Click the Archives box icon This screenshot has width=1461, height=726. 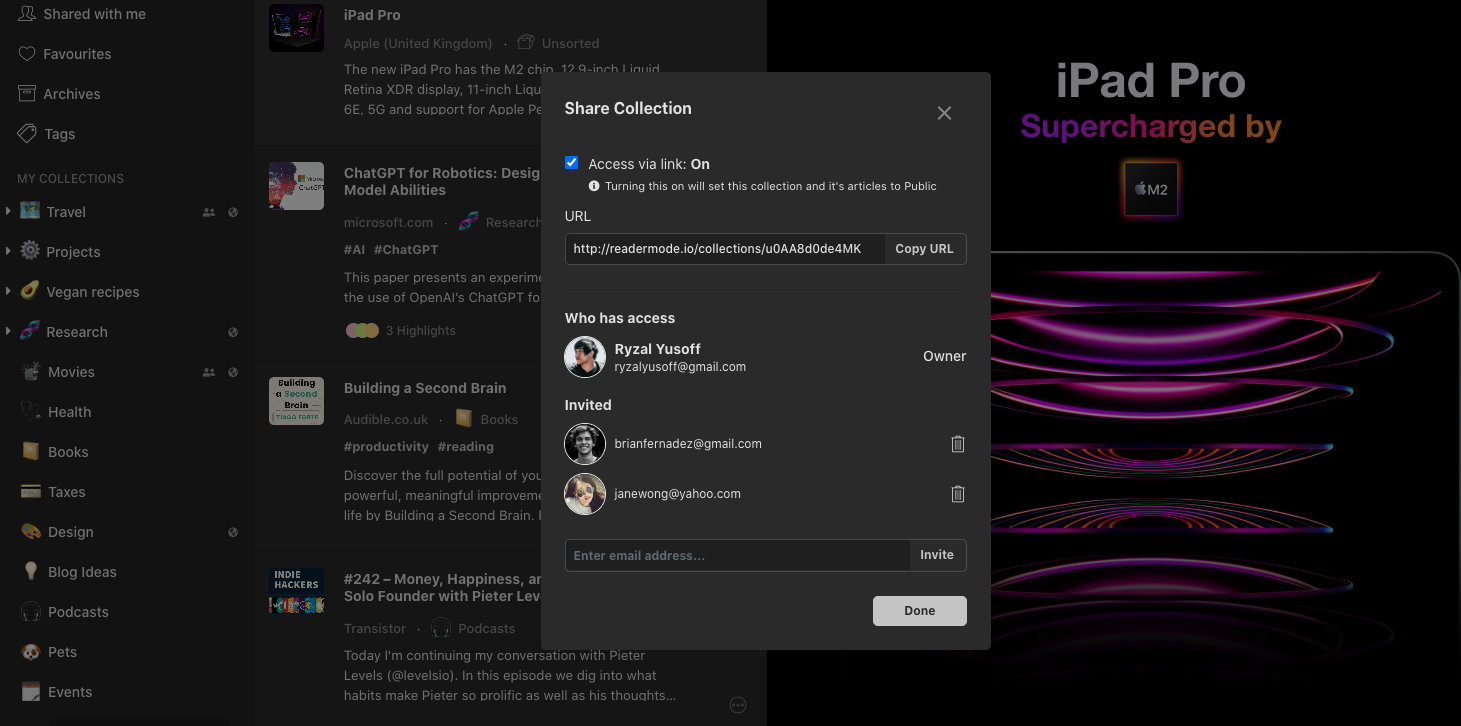pyautogui.click(x=27, y=93)
